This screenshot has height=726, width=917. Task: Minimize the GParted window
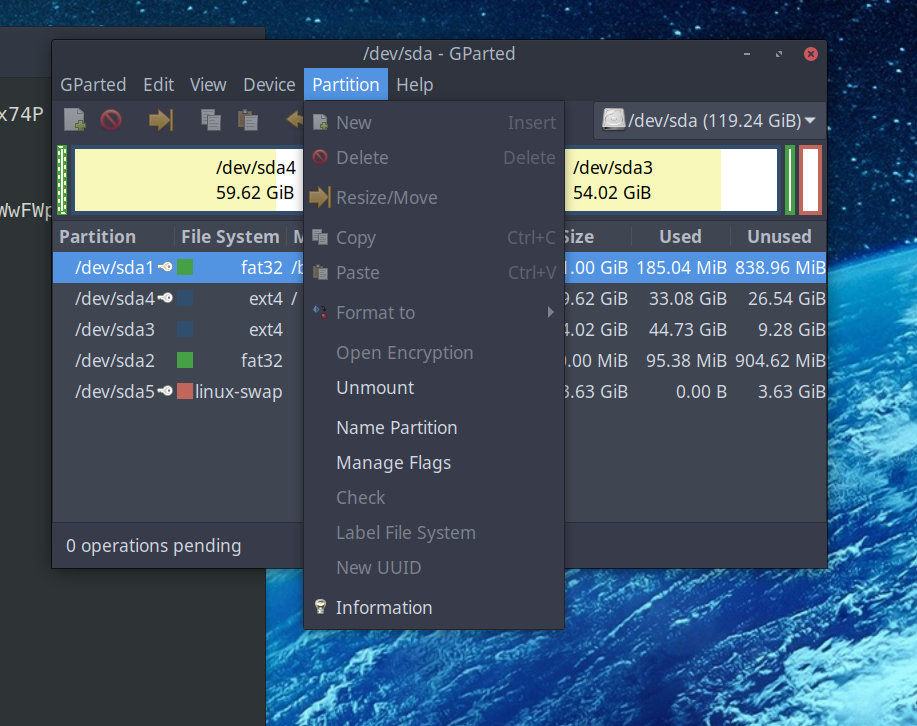pyautogui.click(x=747, y=54)
